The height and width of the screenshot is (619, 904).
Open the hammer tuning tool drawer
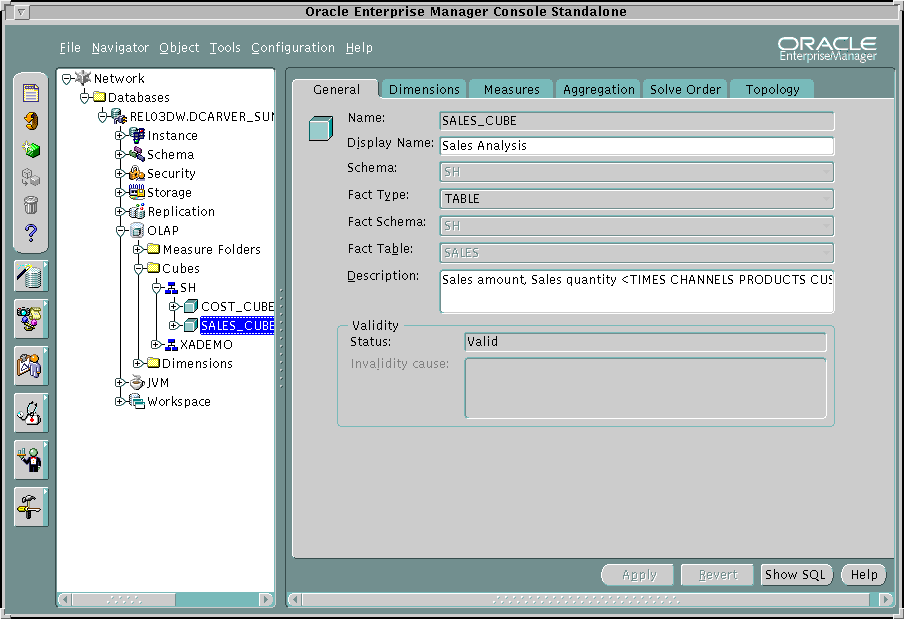tap(31, 507)
